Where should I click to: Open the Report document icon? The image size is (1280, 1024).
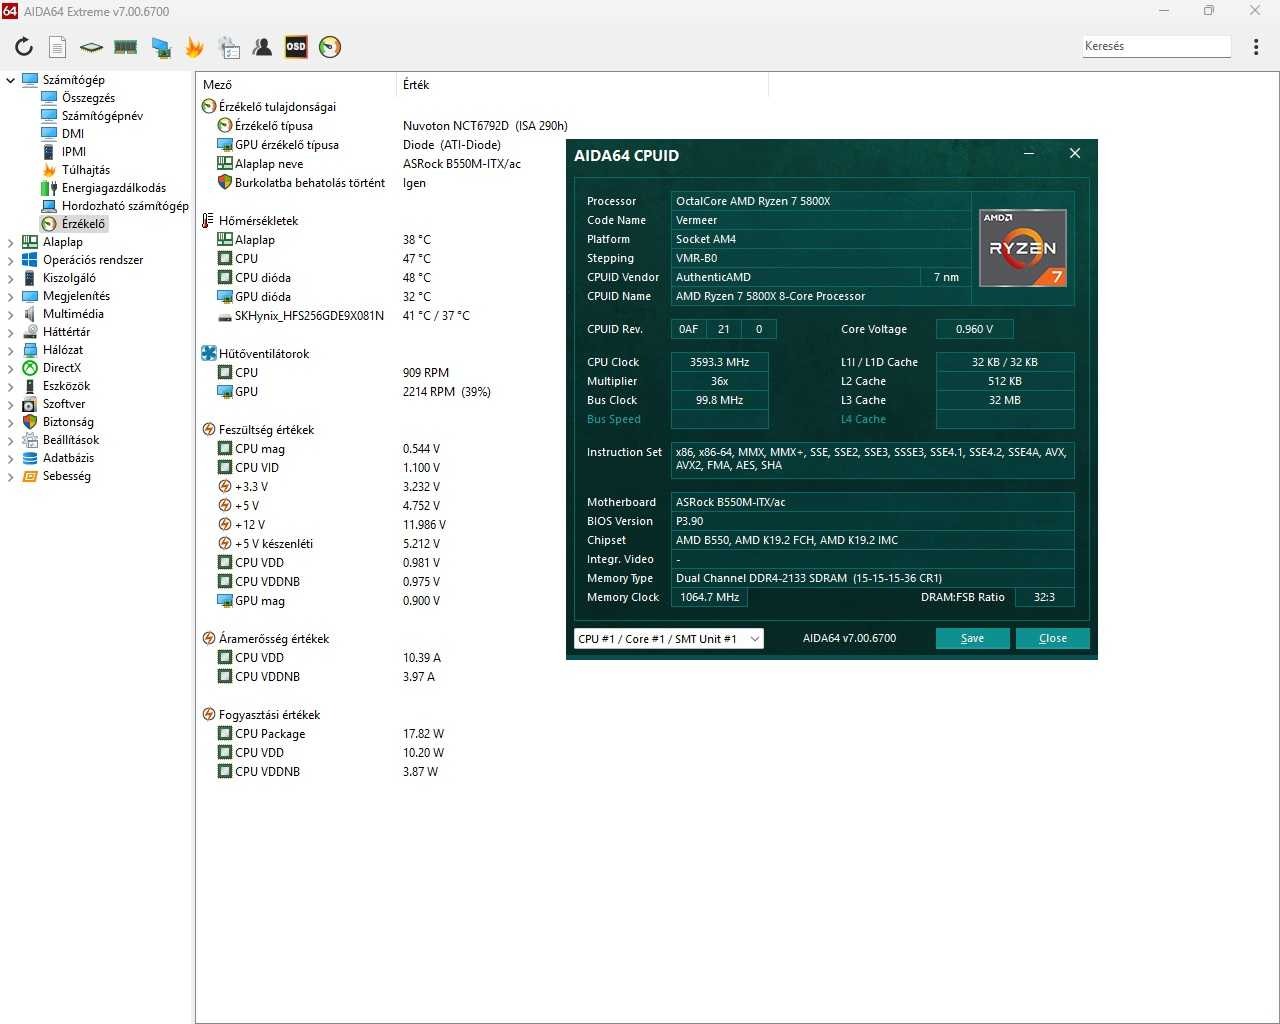(58, 46)
